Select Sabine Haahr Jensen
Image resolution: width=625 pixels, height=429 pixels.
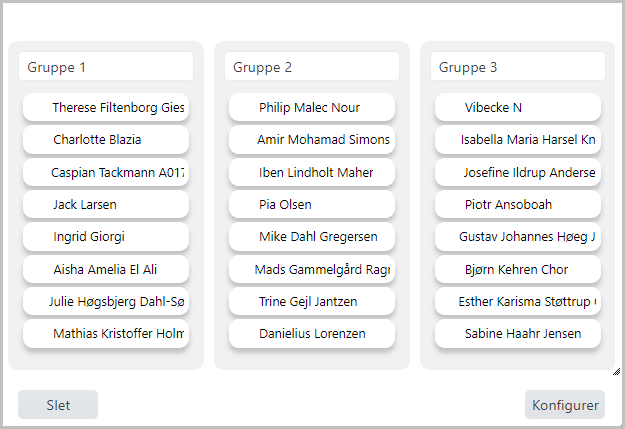point(518,334)
